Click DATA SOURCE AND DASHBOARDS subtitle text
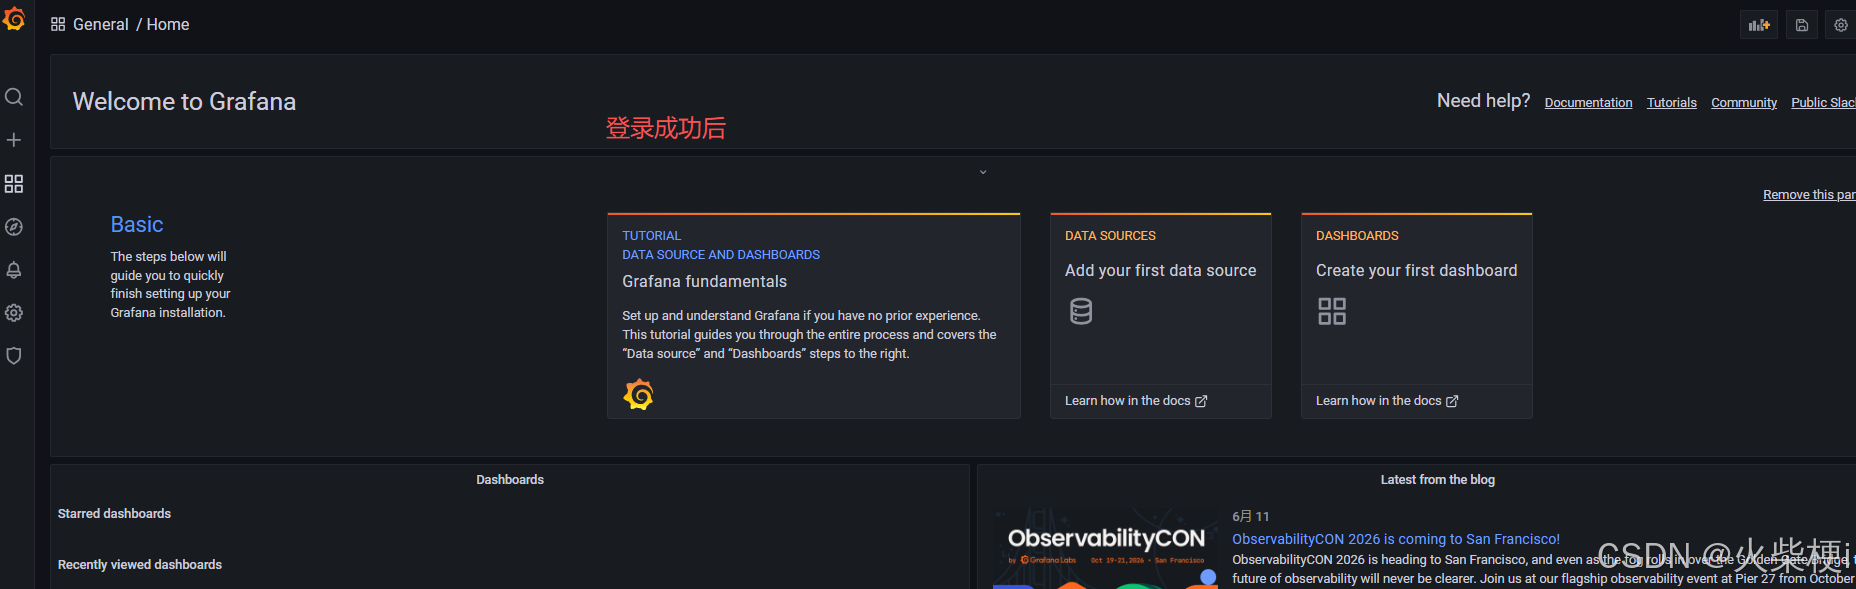 click(x=721, y=255)
